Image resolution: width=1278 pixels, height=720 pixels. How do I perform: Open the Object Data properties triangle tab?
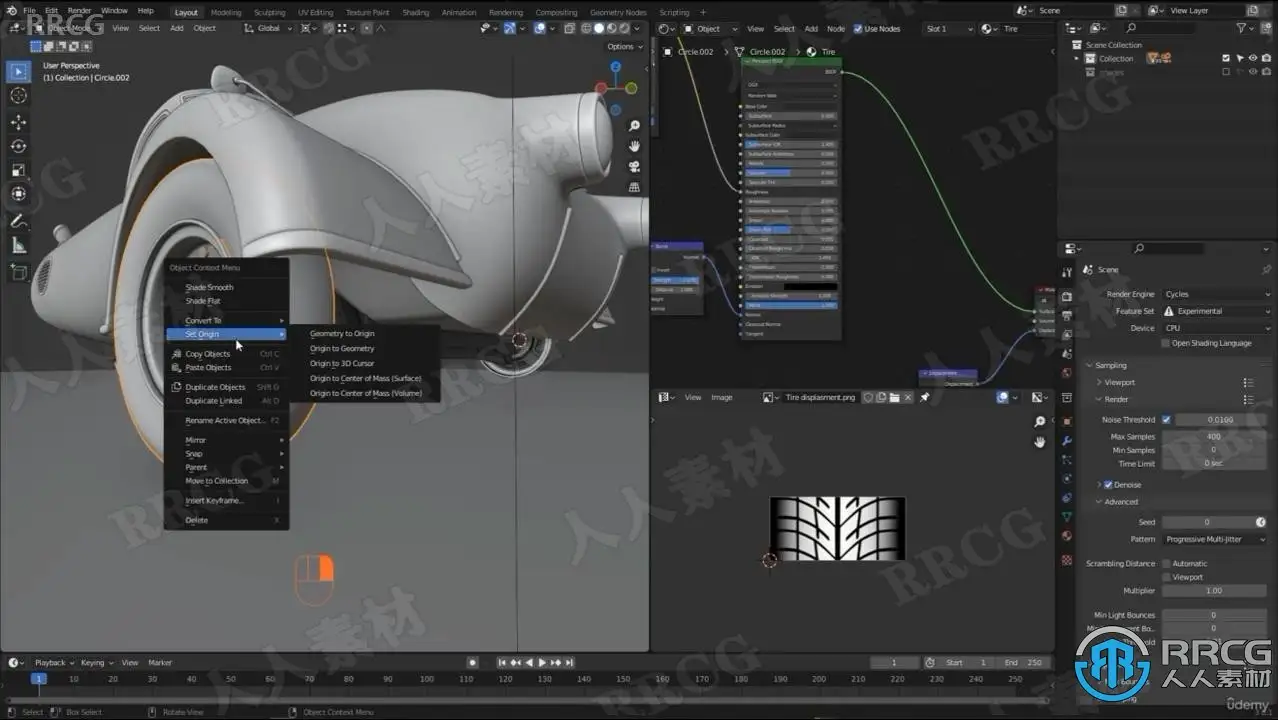coord(1067,517)
